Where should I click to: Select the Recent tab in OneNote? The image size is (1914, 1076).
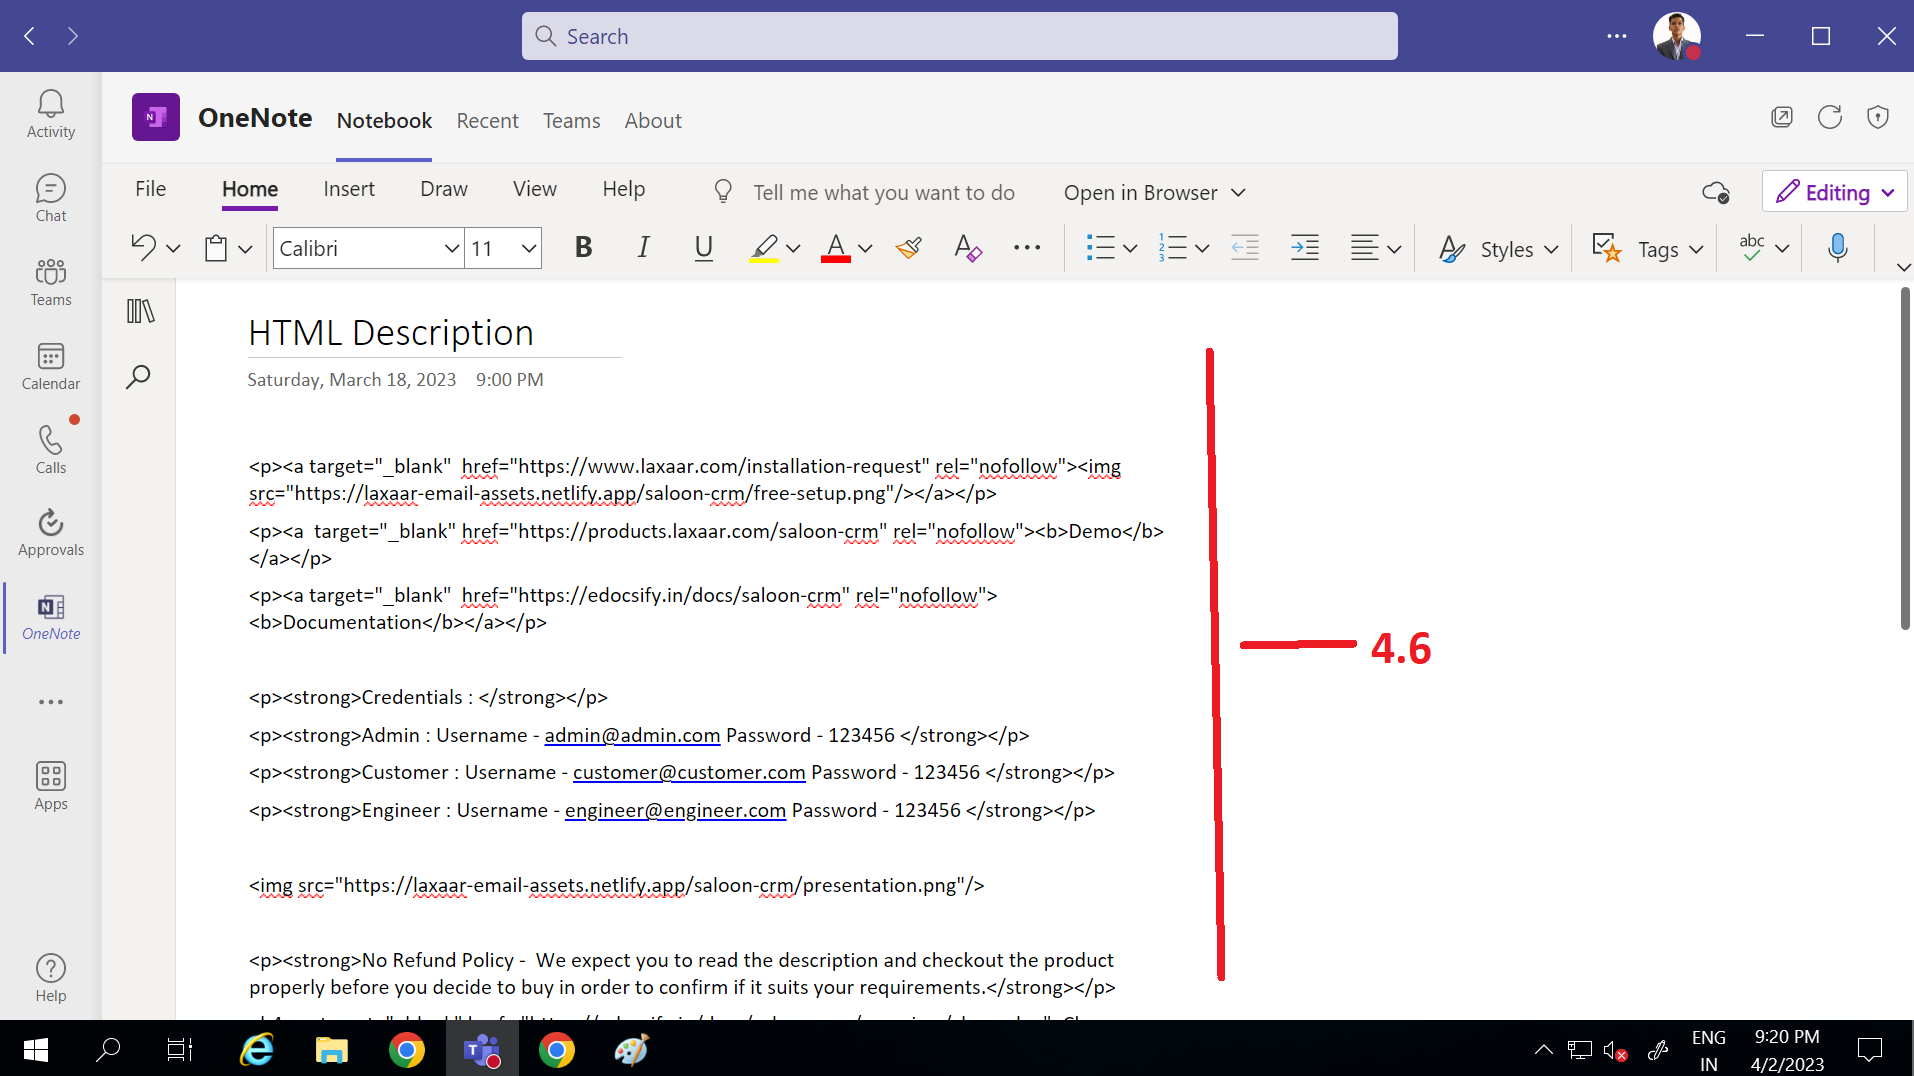[x=488, y=121]
